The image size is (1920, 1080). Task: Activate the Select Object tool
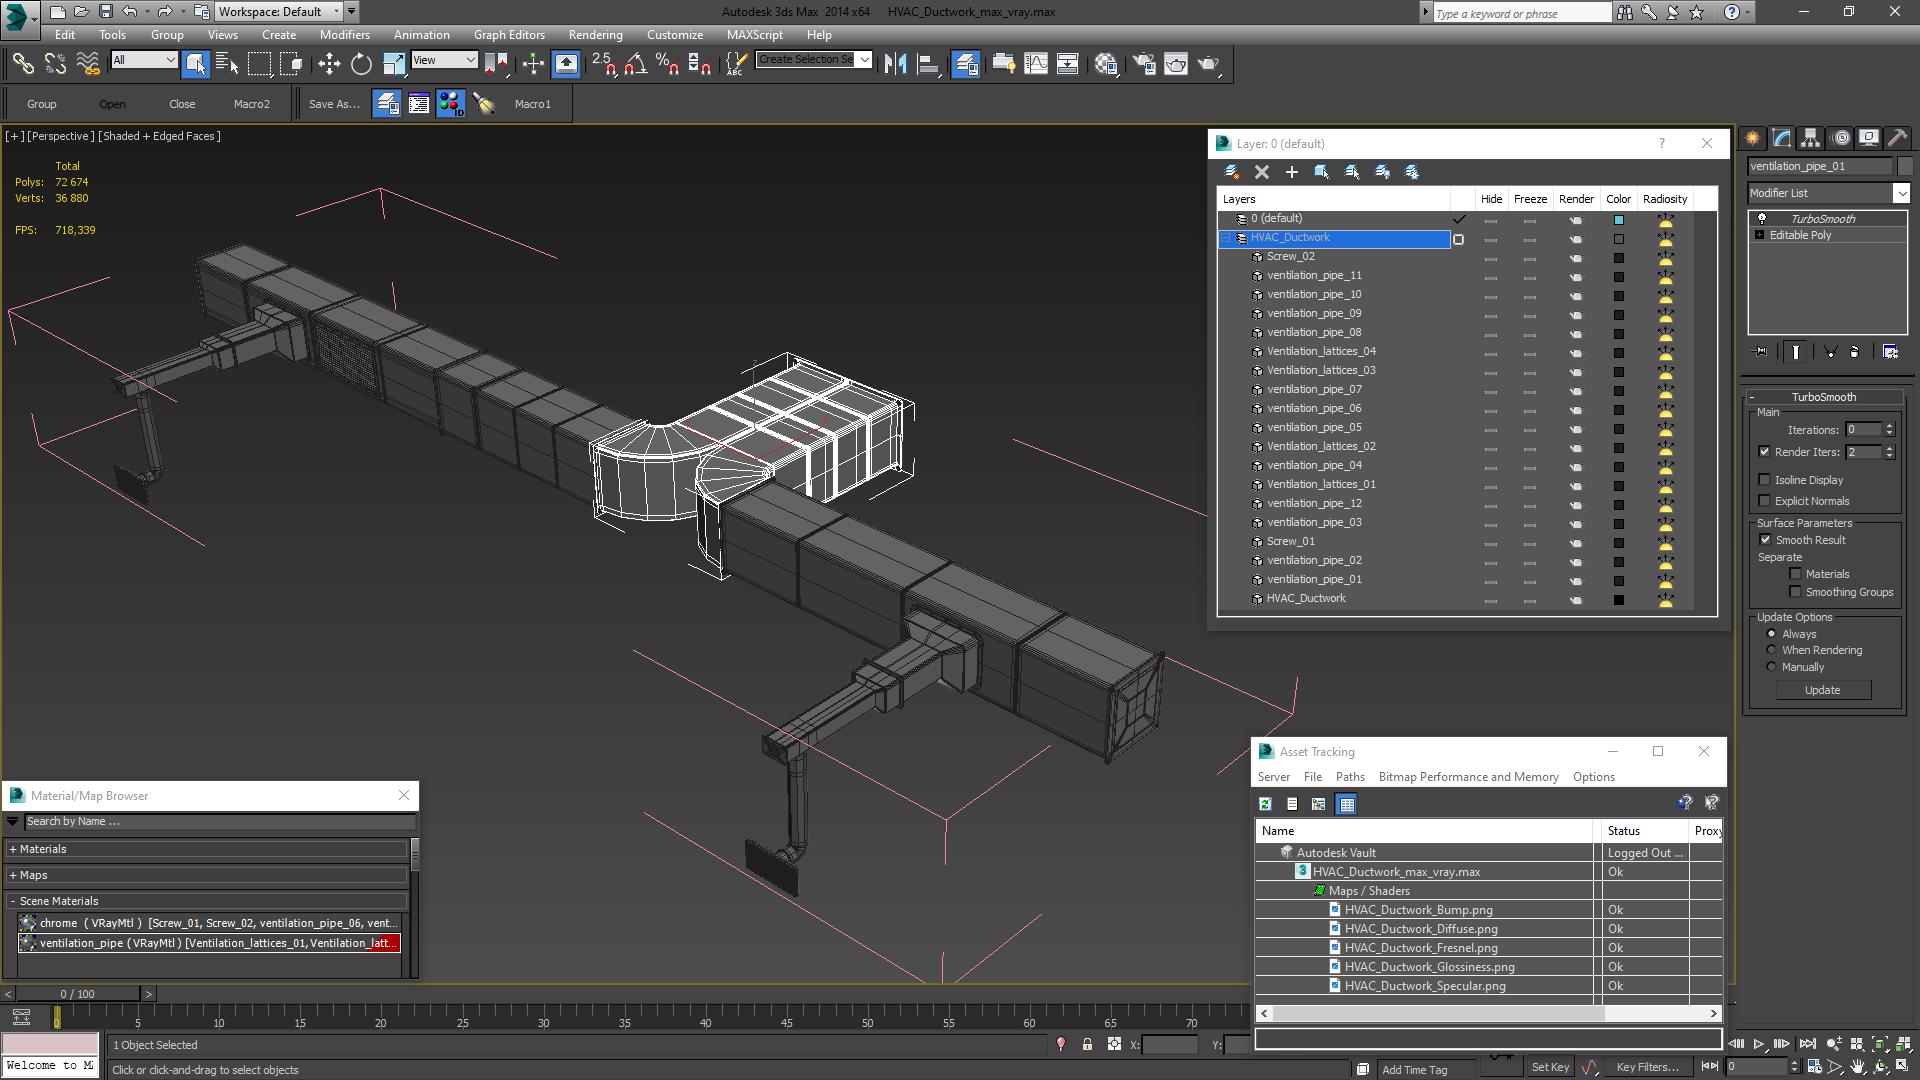[x=195, y=64]
